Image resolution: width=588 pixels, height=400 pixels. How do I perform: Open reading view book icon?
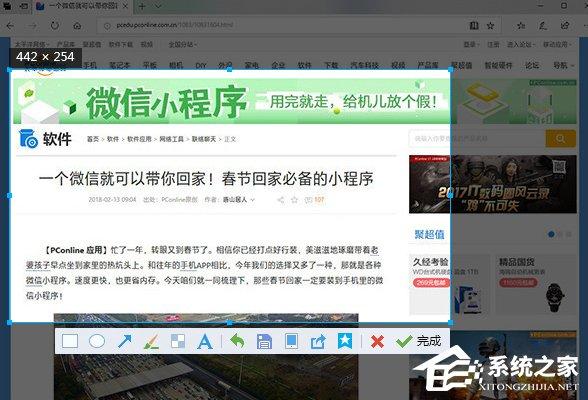(474, 25)
